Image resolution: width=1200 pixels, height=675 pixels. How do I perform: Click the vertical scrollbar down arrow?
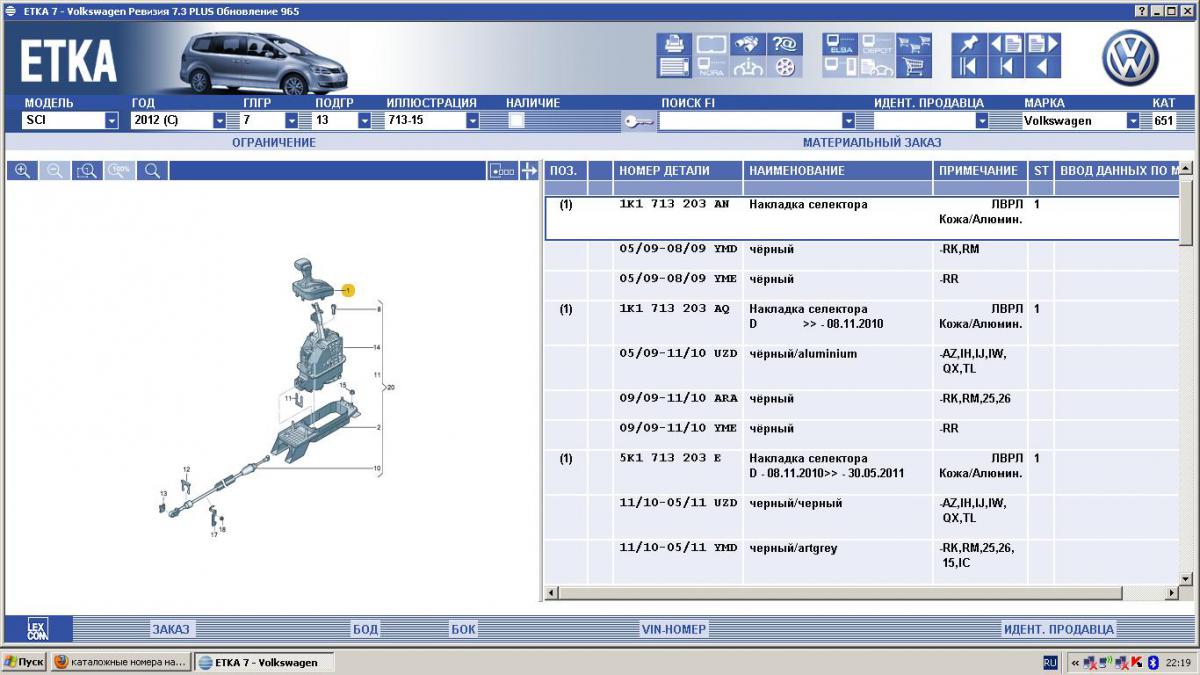tap(1186, 579)
